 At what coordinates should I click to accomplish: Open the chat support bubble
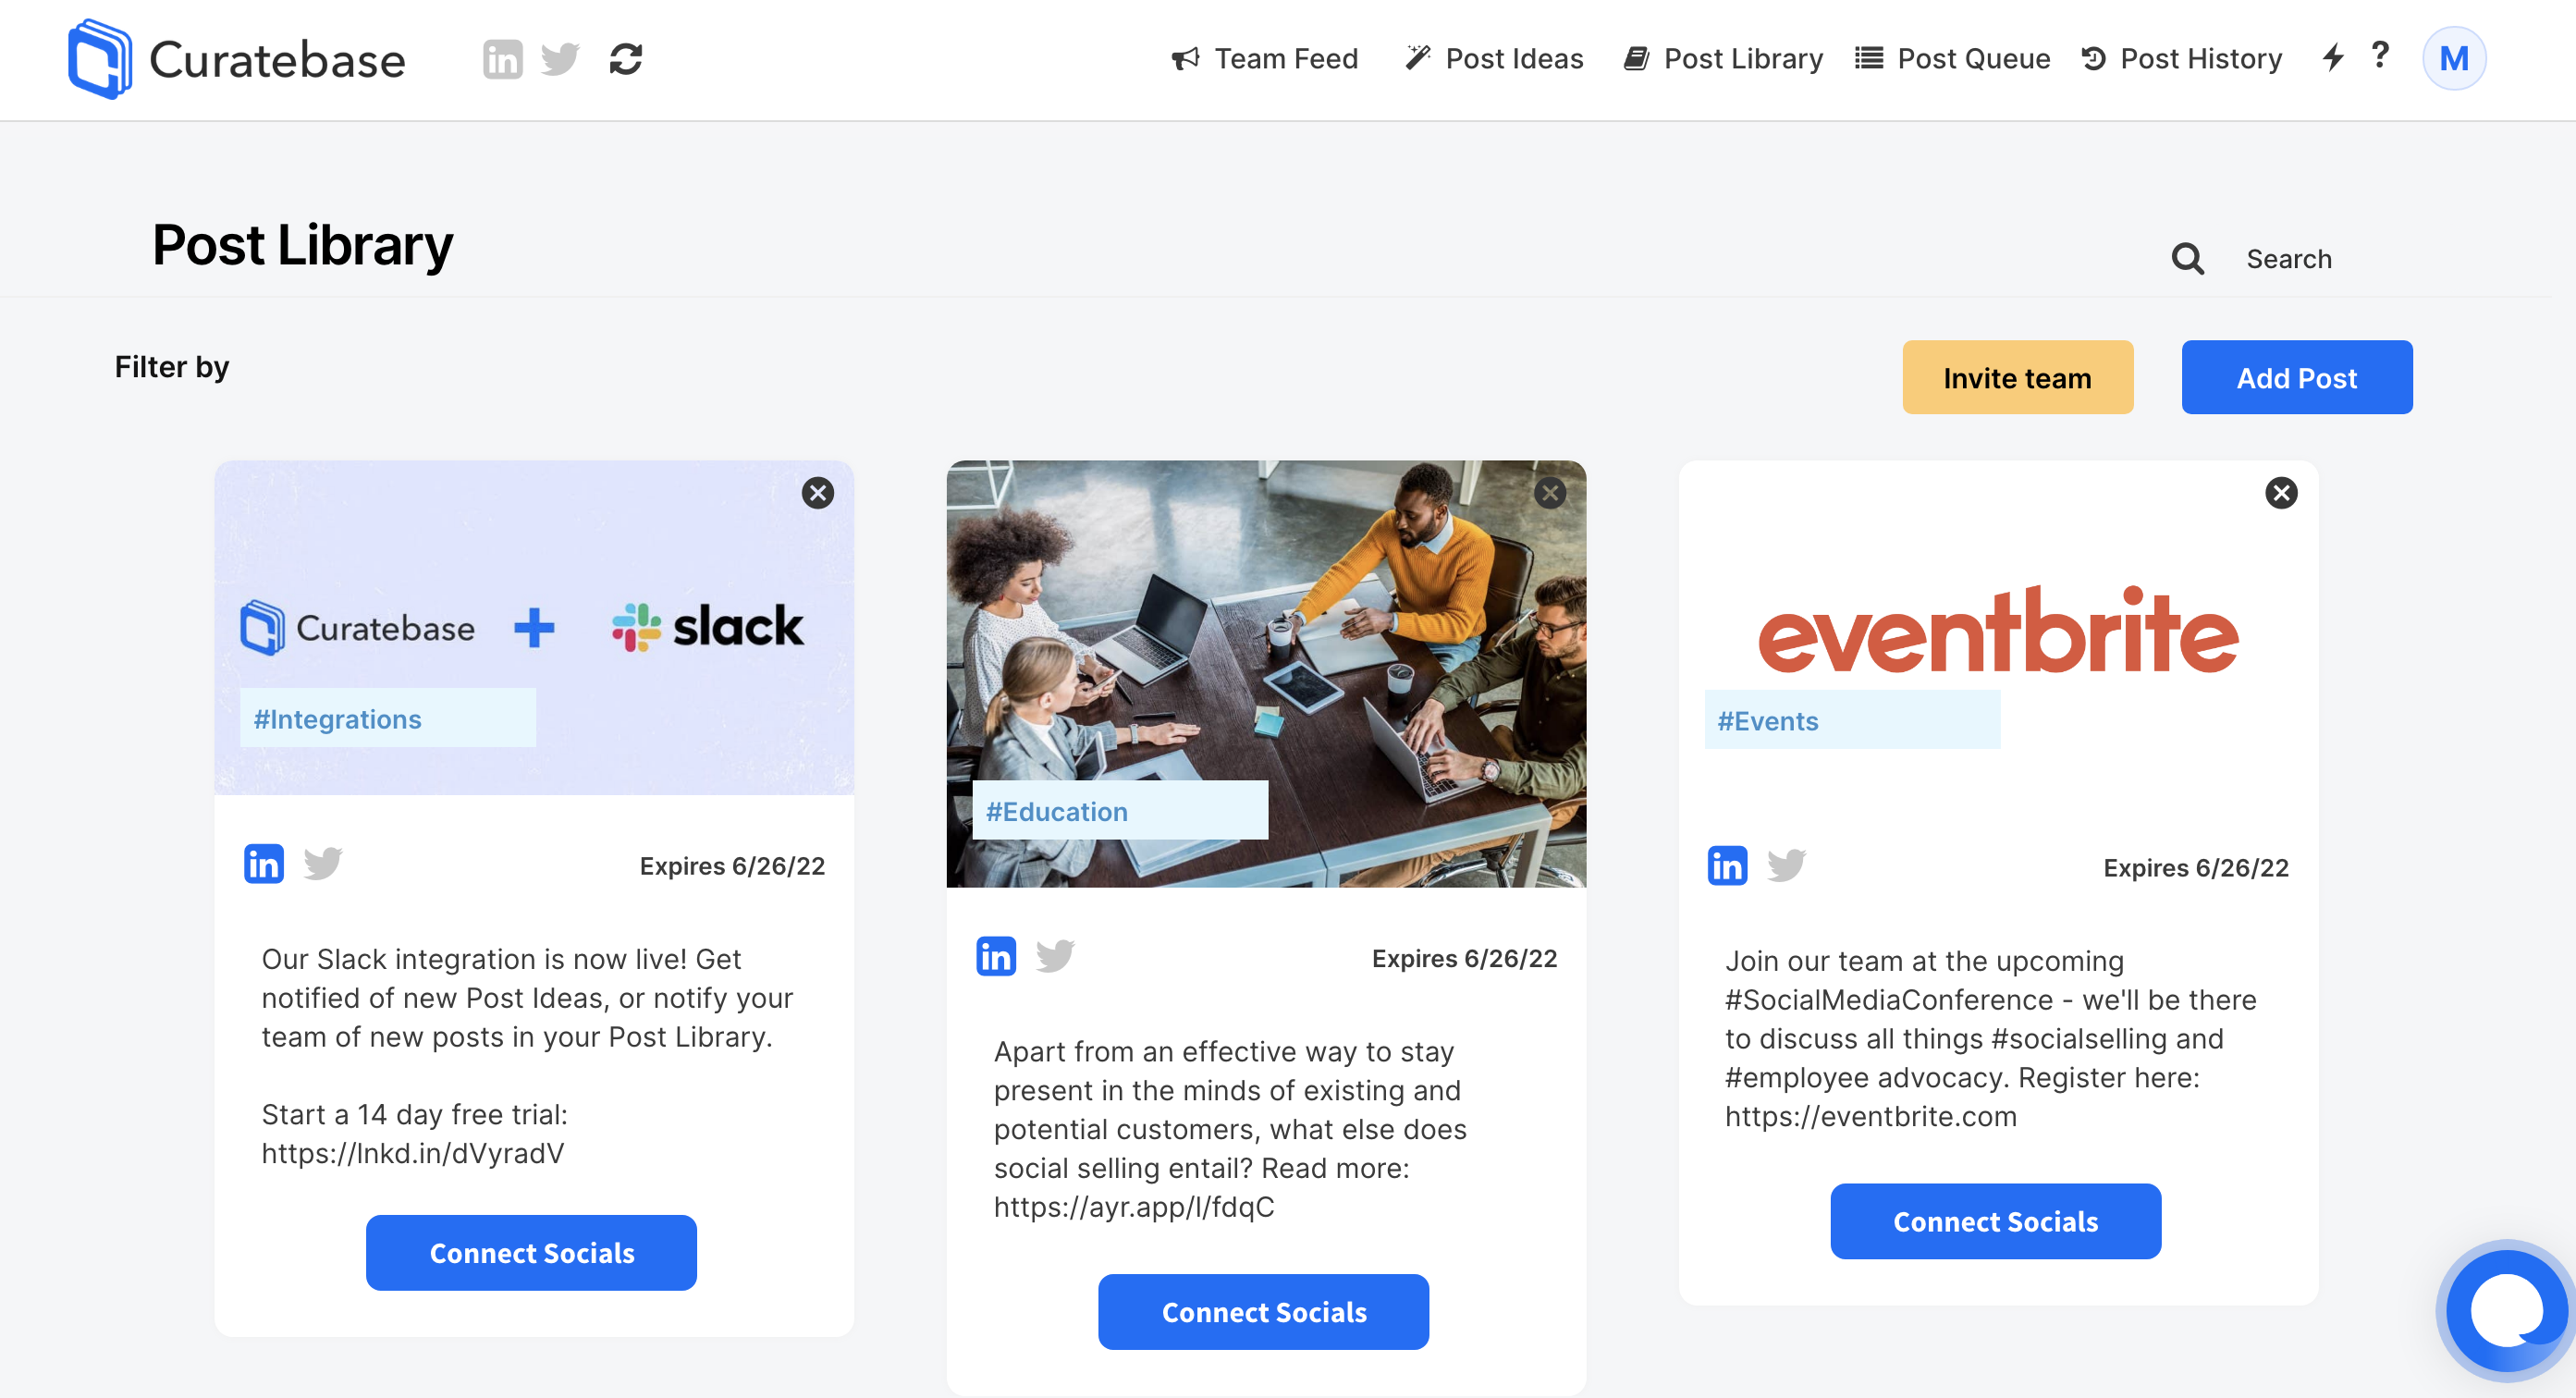pyautogui.click(x=2506, y=1309)
